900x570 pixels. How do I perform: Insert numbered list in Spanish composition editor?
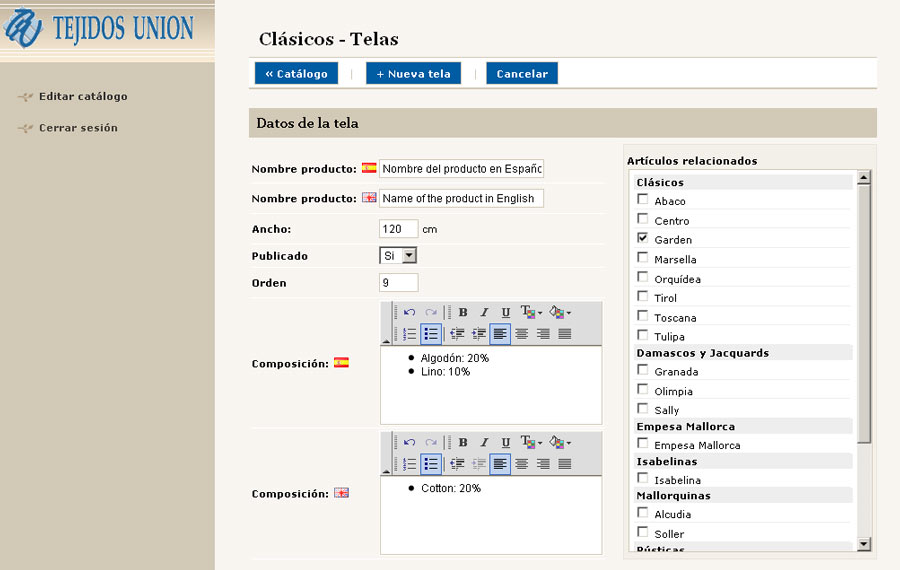pyautogui.click(x=409, y=334)
